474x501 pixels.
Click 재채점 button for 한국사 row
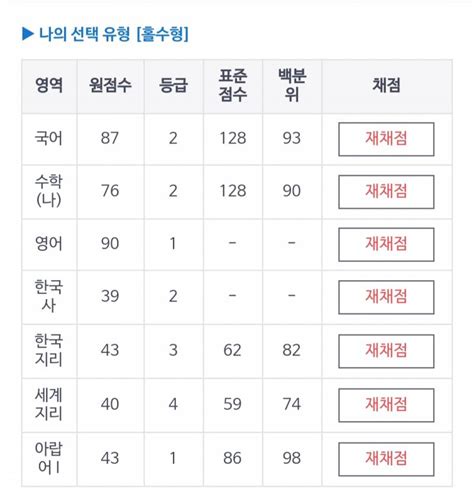(x=386, y=297)
